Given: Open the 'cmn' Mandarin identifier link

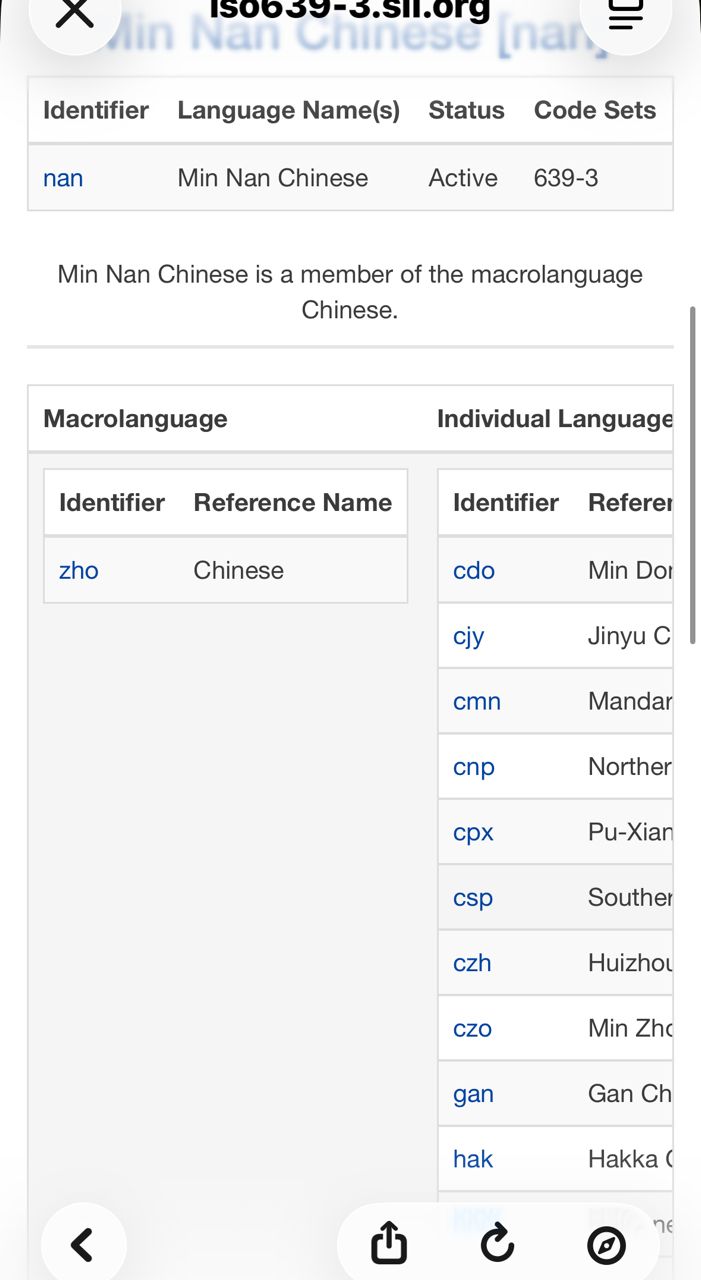Looking at the screenshot, I should click(477, 701).
